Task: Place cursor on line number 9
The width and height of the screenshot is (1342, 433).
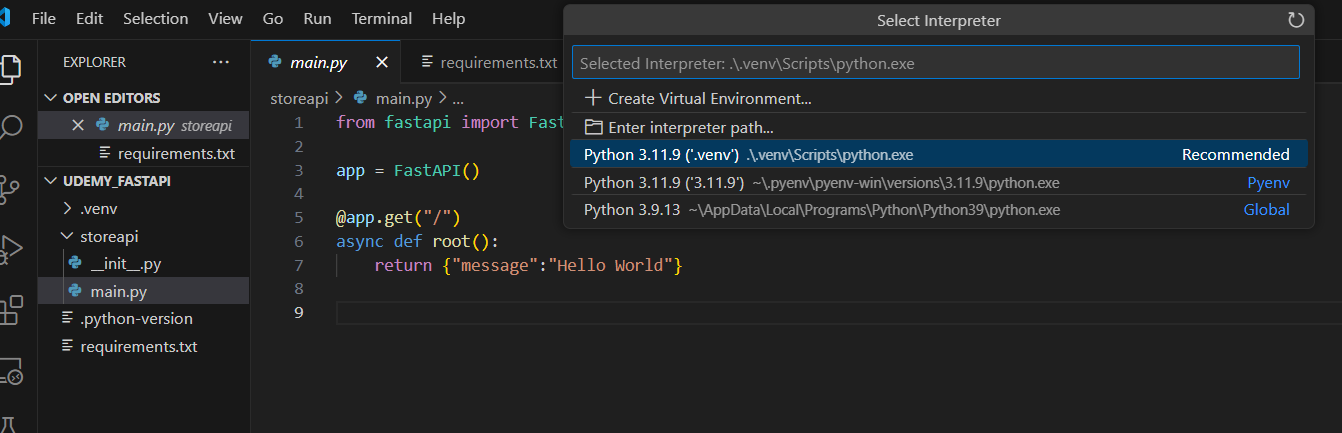Action: click(298, 313)
